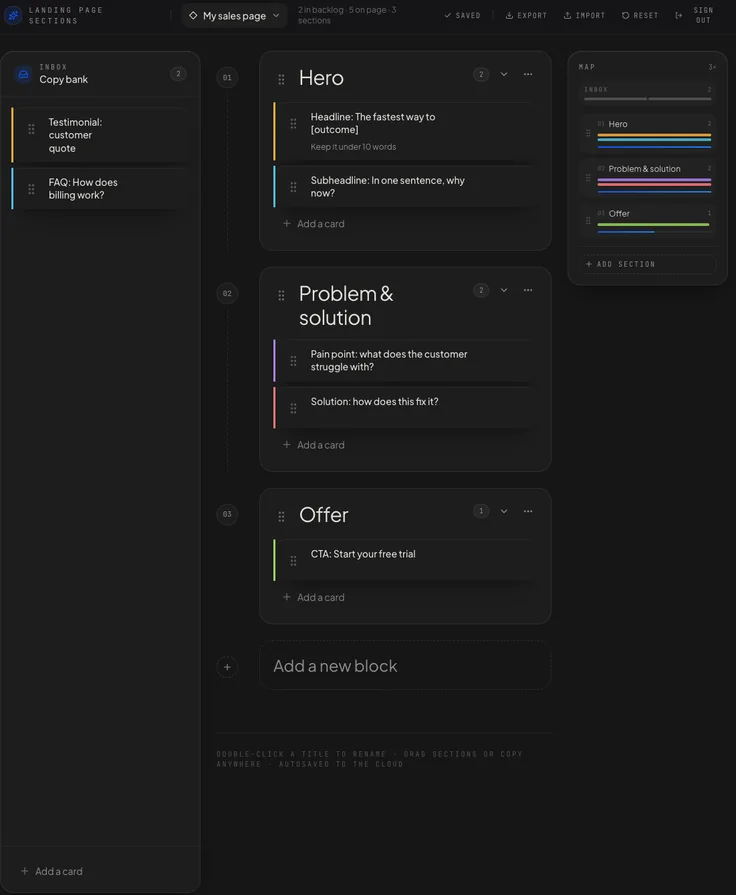The height and width of the screenshot is (895, 736).
Task: Click the Offer section drag handle
Action: point(281,517)
